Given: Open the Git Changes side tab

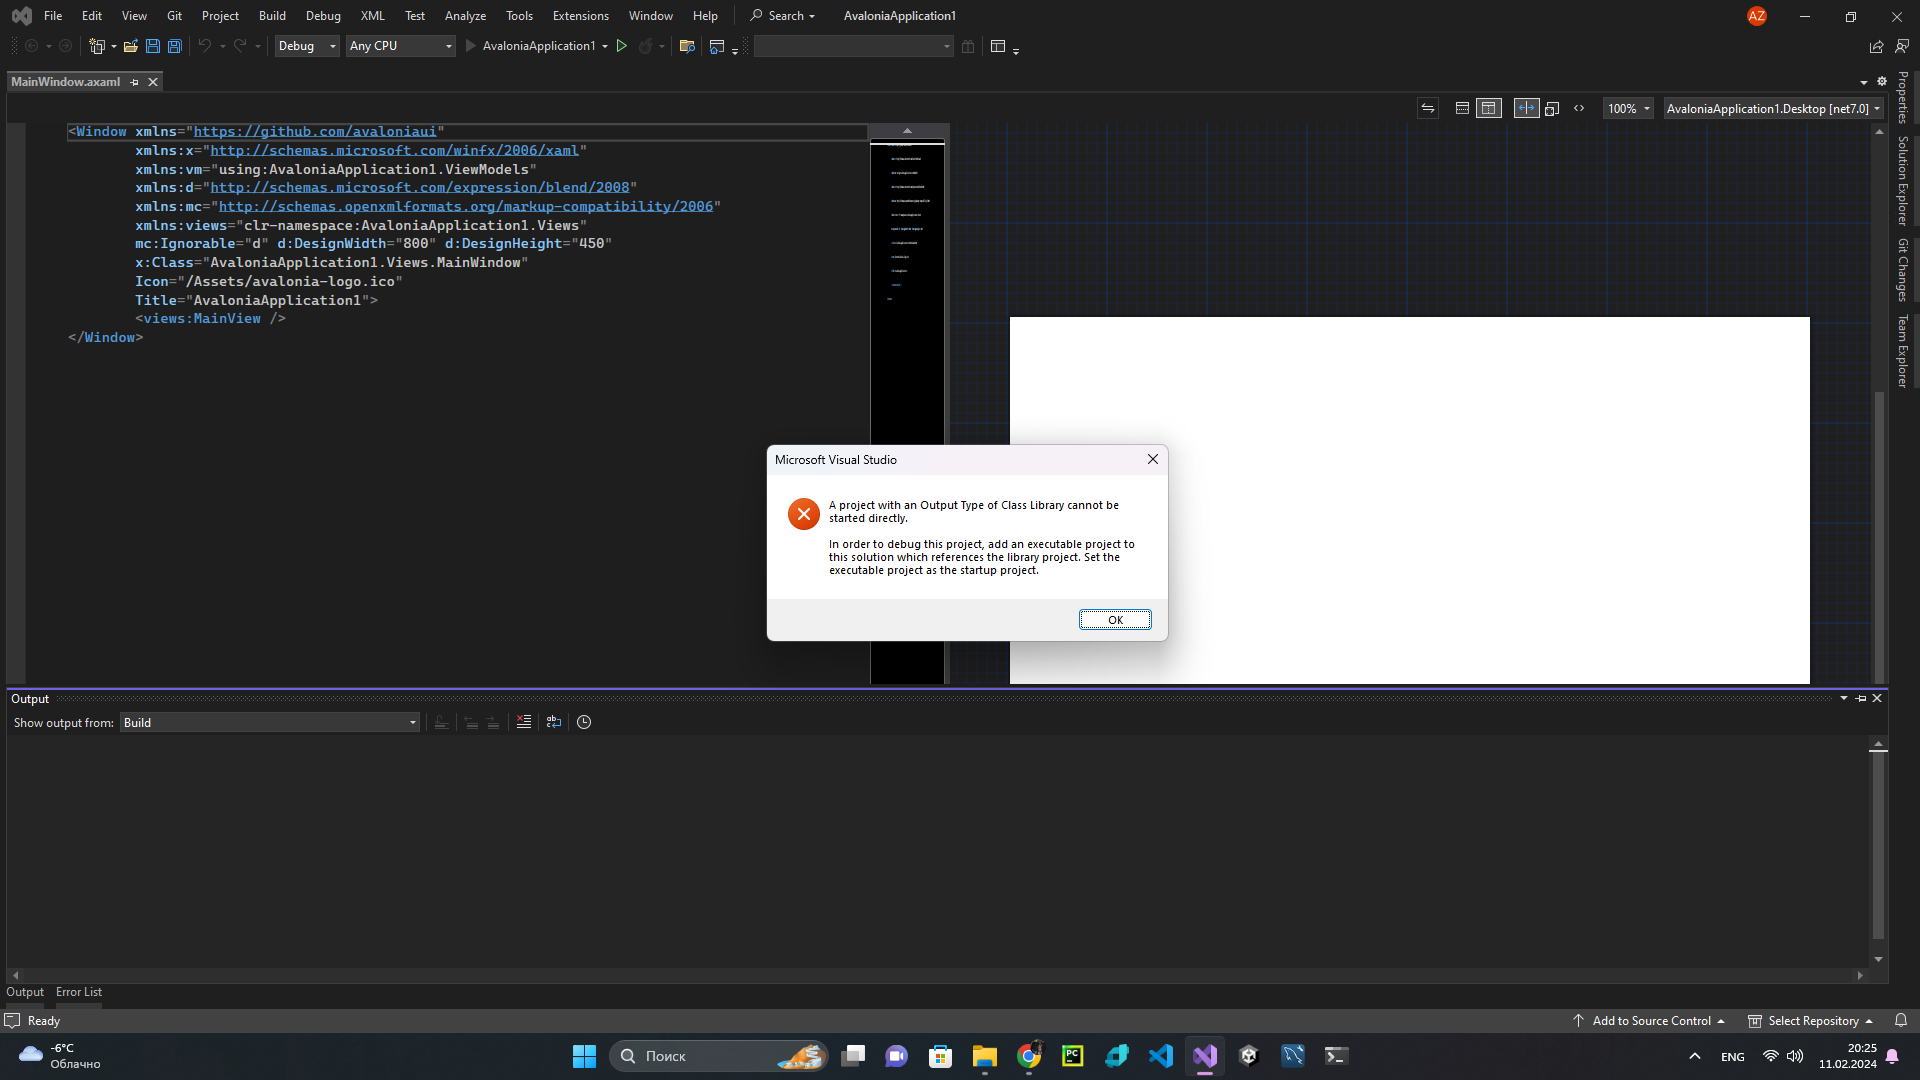Looking at the screenshot, I should [1902, 270].
